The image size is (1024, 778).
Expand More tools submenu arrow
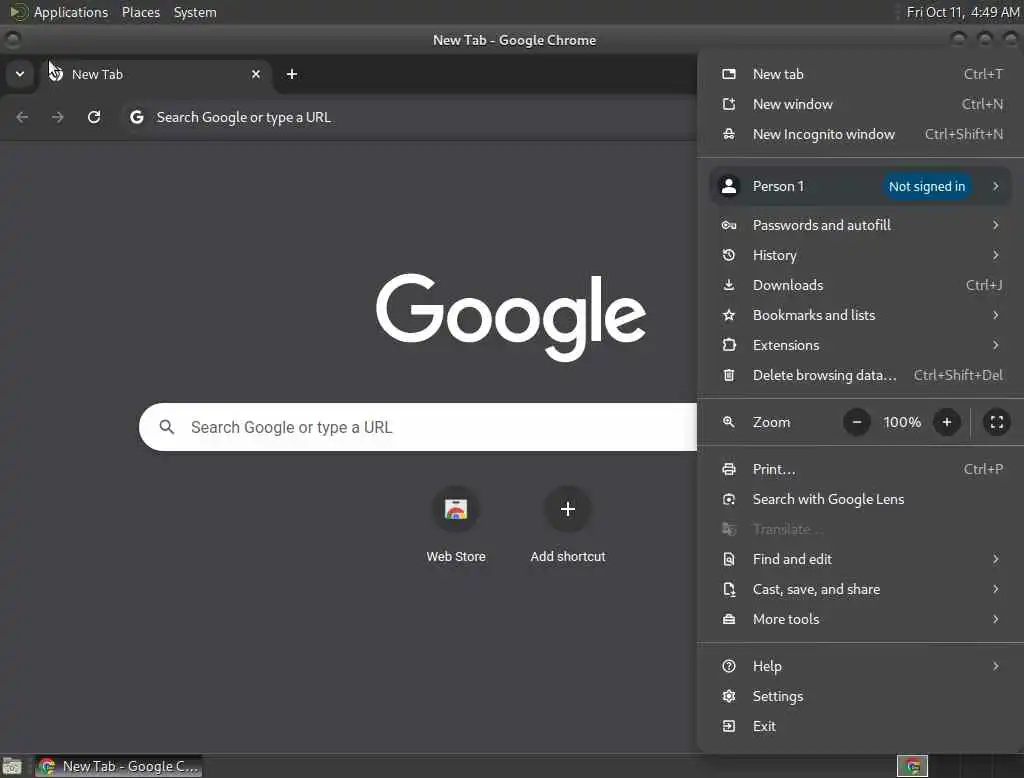pyautogui.click(x=996, y=619)
